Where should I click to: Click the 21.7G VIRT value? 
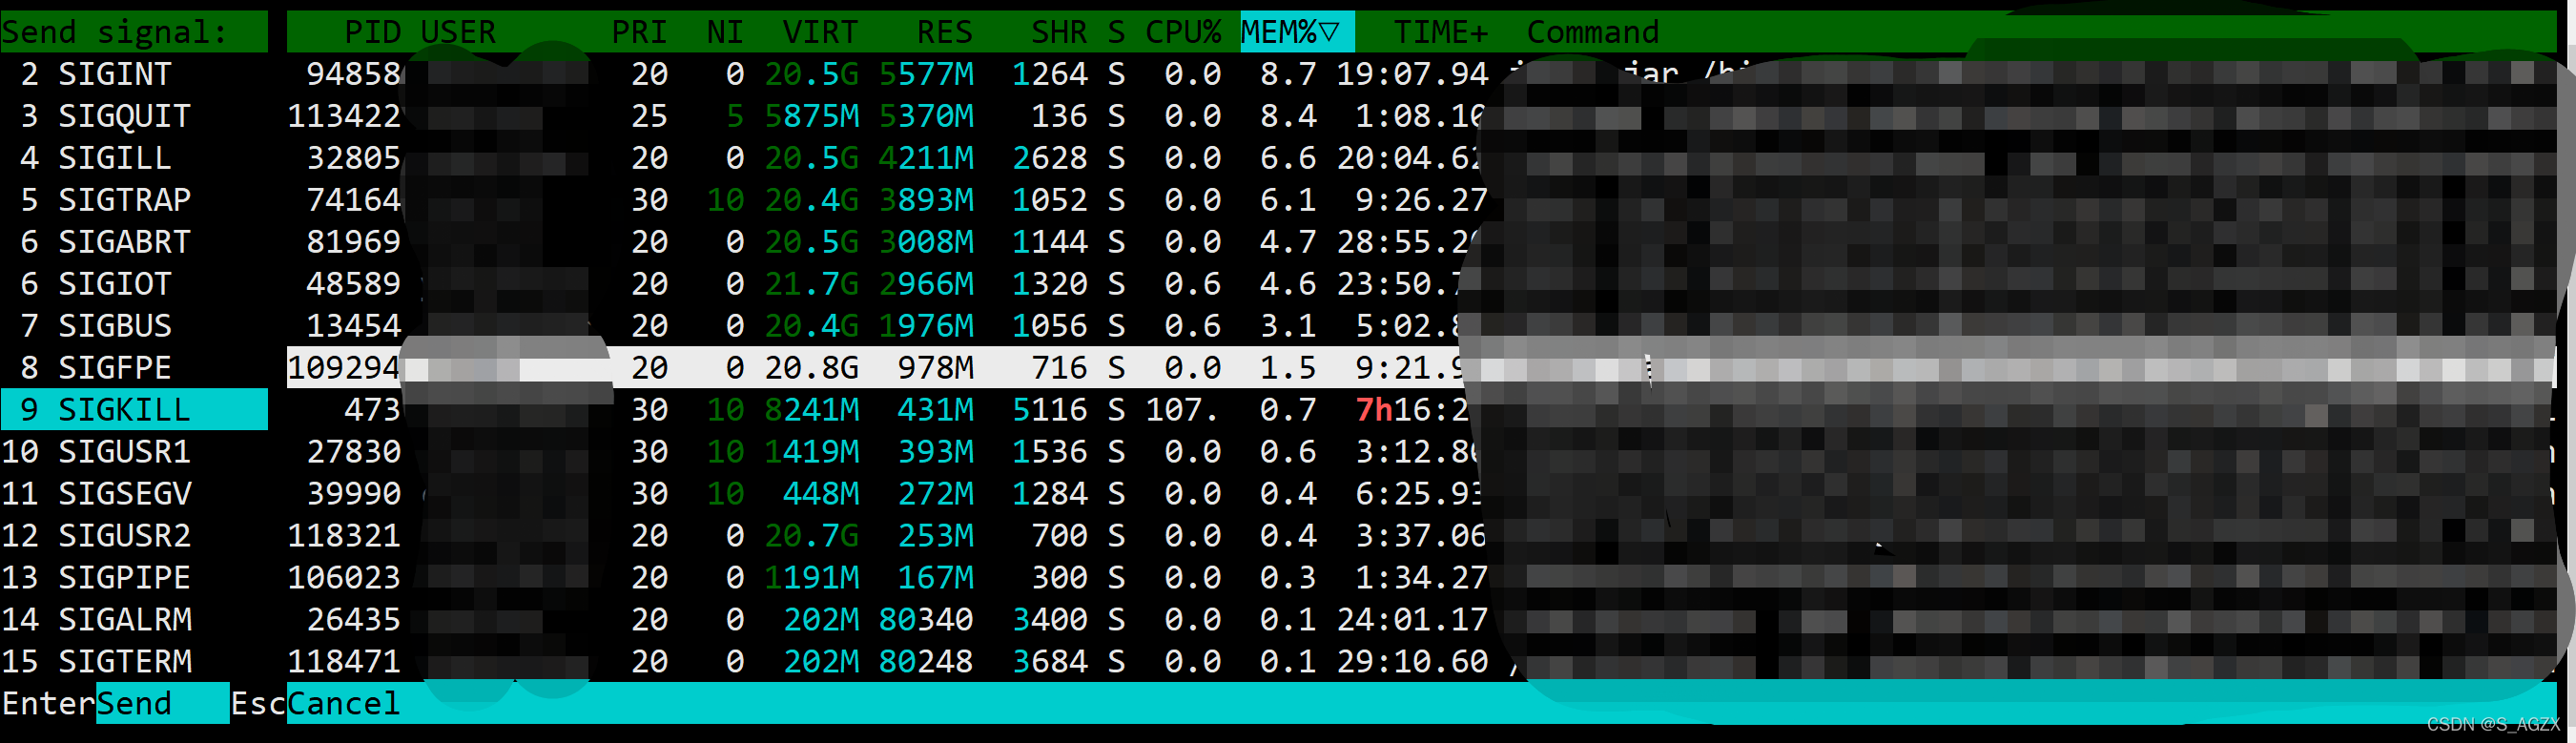[x=811, y=284]
